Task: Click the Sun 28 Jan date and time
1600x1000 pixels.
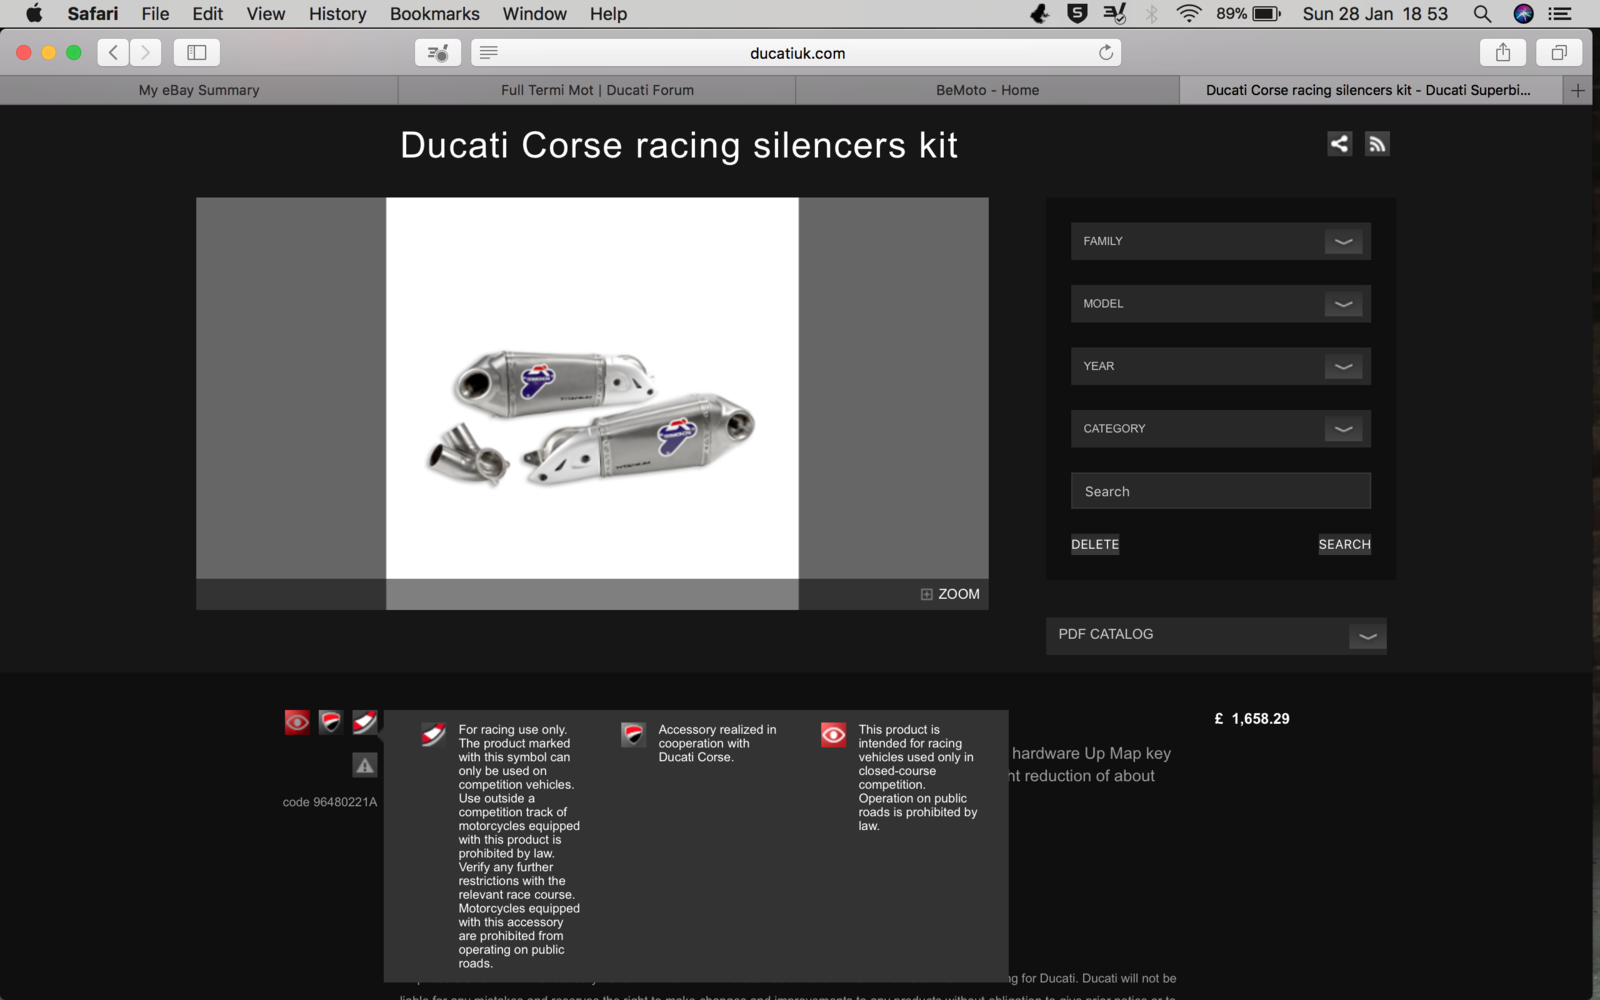Action: pos(1375,14)
